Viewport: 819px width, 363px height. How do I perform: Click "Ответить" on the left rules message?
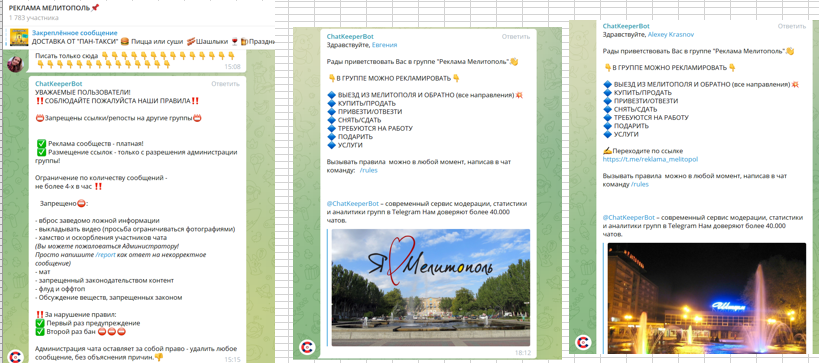(x=225, y=84)
